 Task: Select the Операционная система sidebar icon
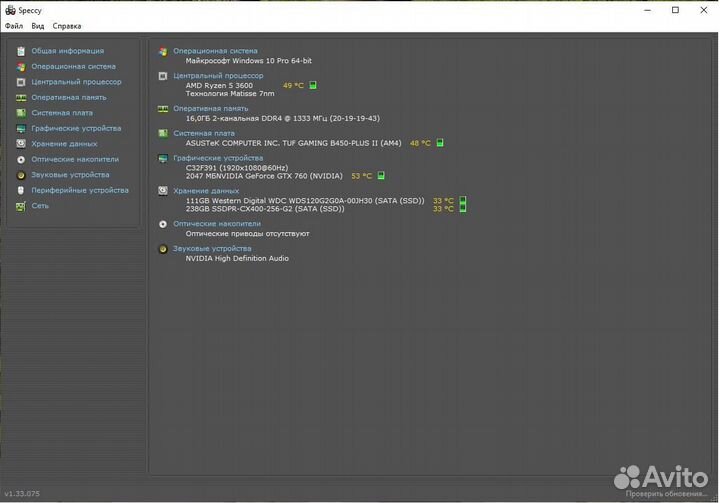(x=20, y=67)
